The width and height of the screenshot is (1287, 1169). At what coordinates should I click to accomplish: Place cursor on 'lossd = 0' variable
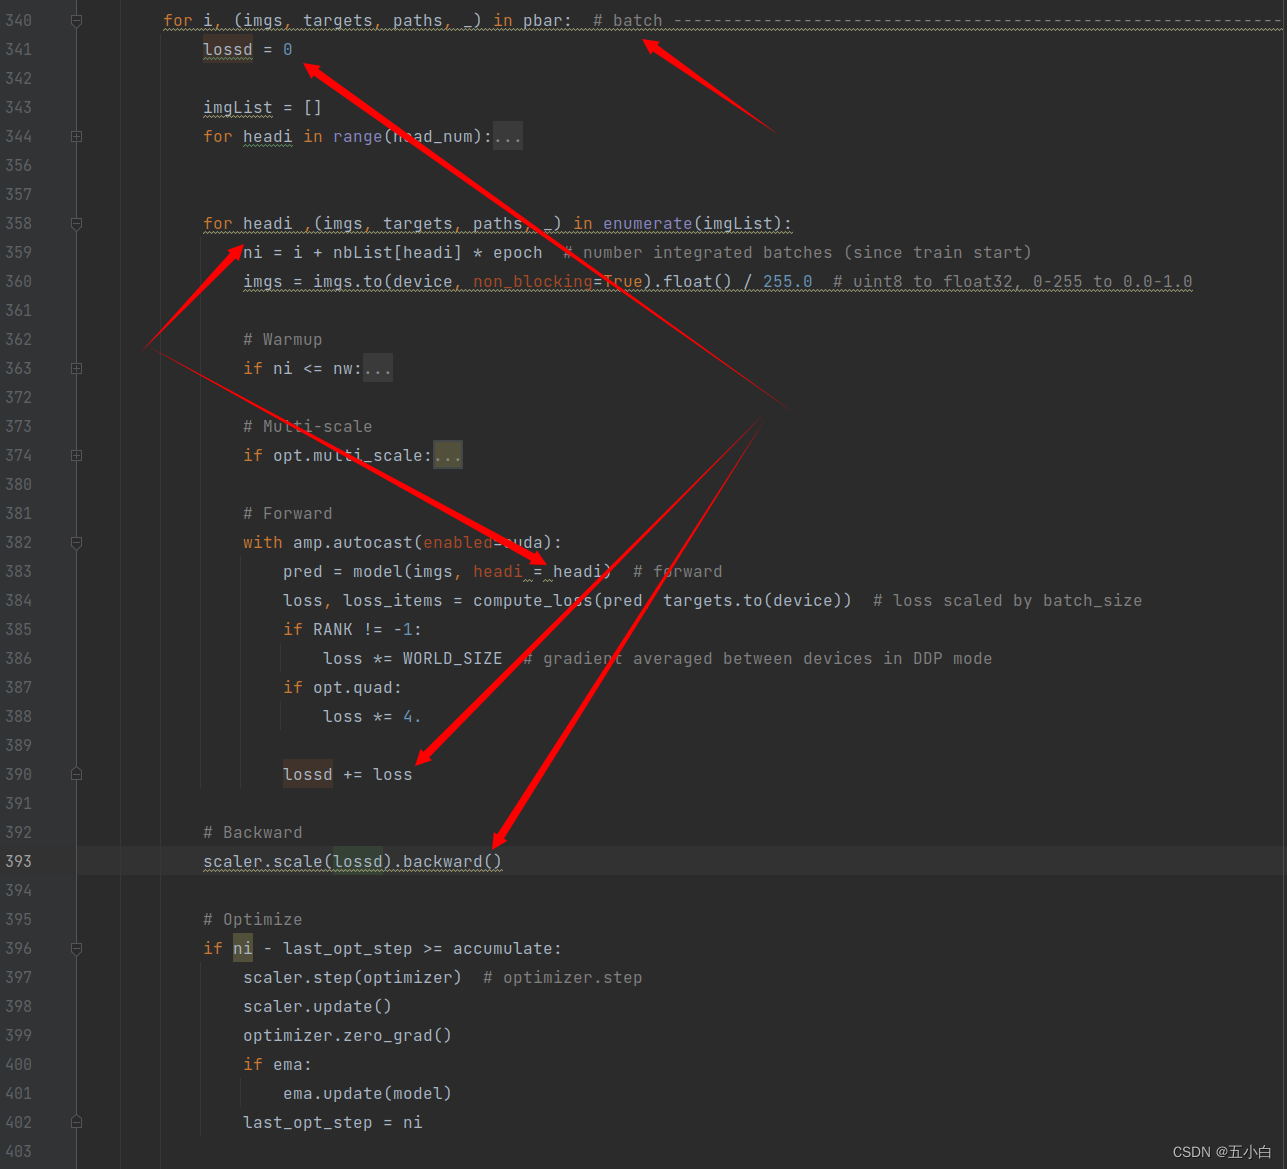pos(228,49)
